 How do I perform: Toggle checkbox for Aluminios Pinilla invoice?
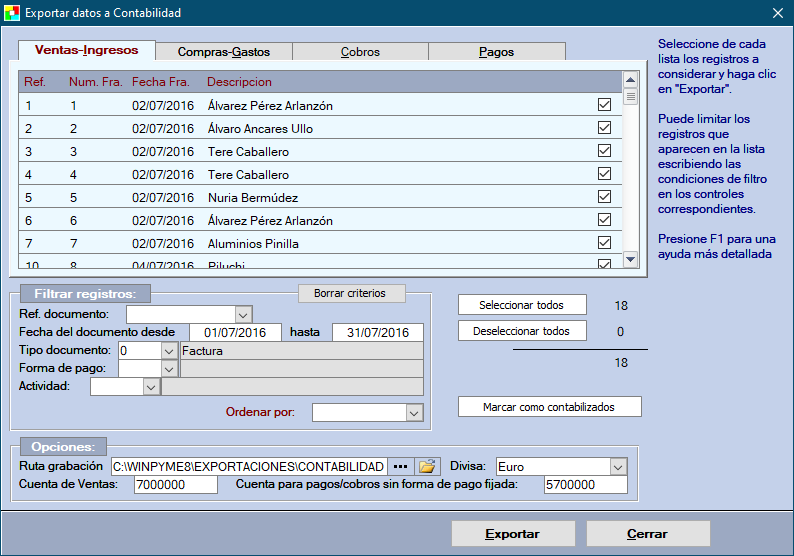604,243
